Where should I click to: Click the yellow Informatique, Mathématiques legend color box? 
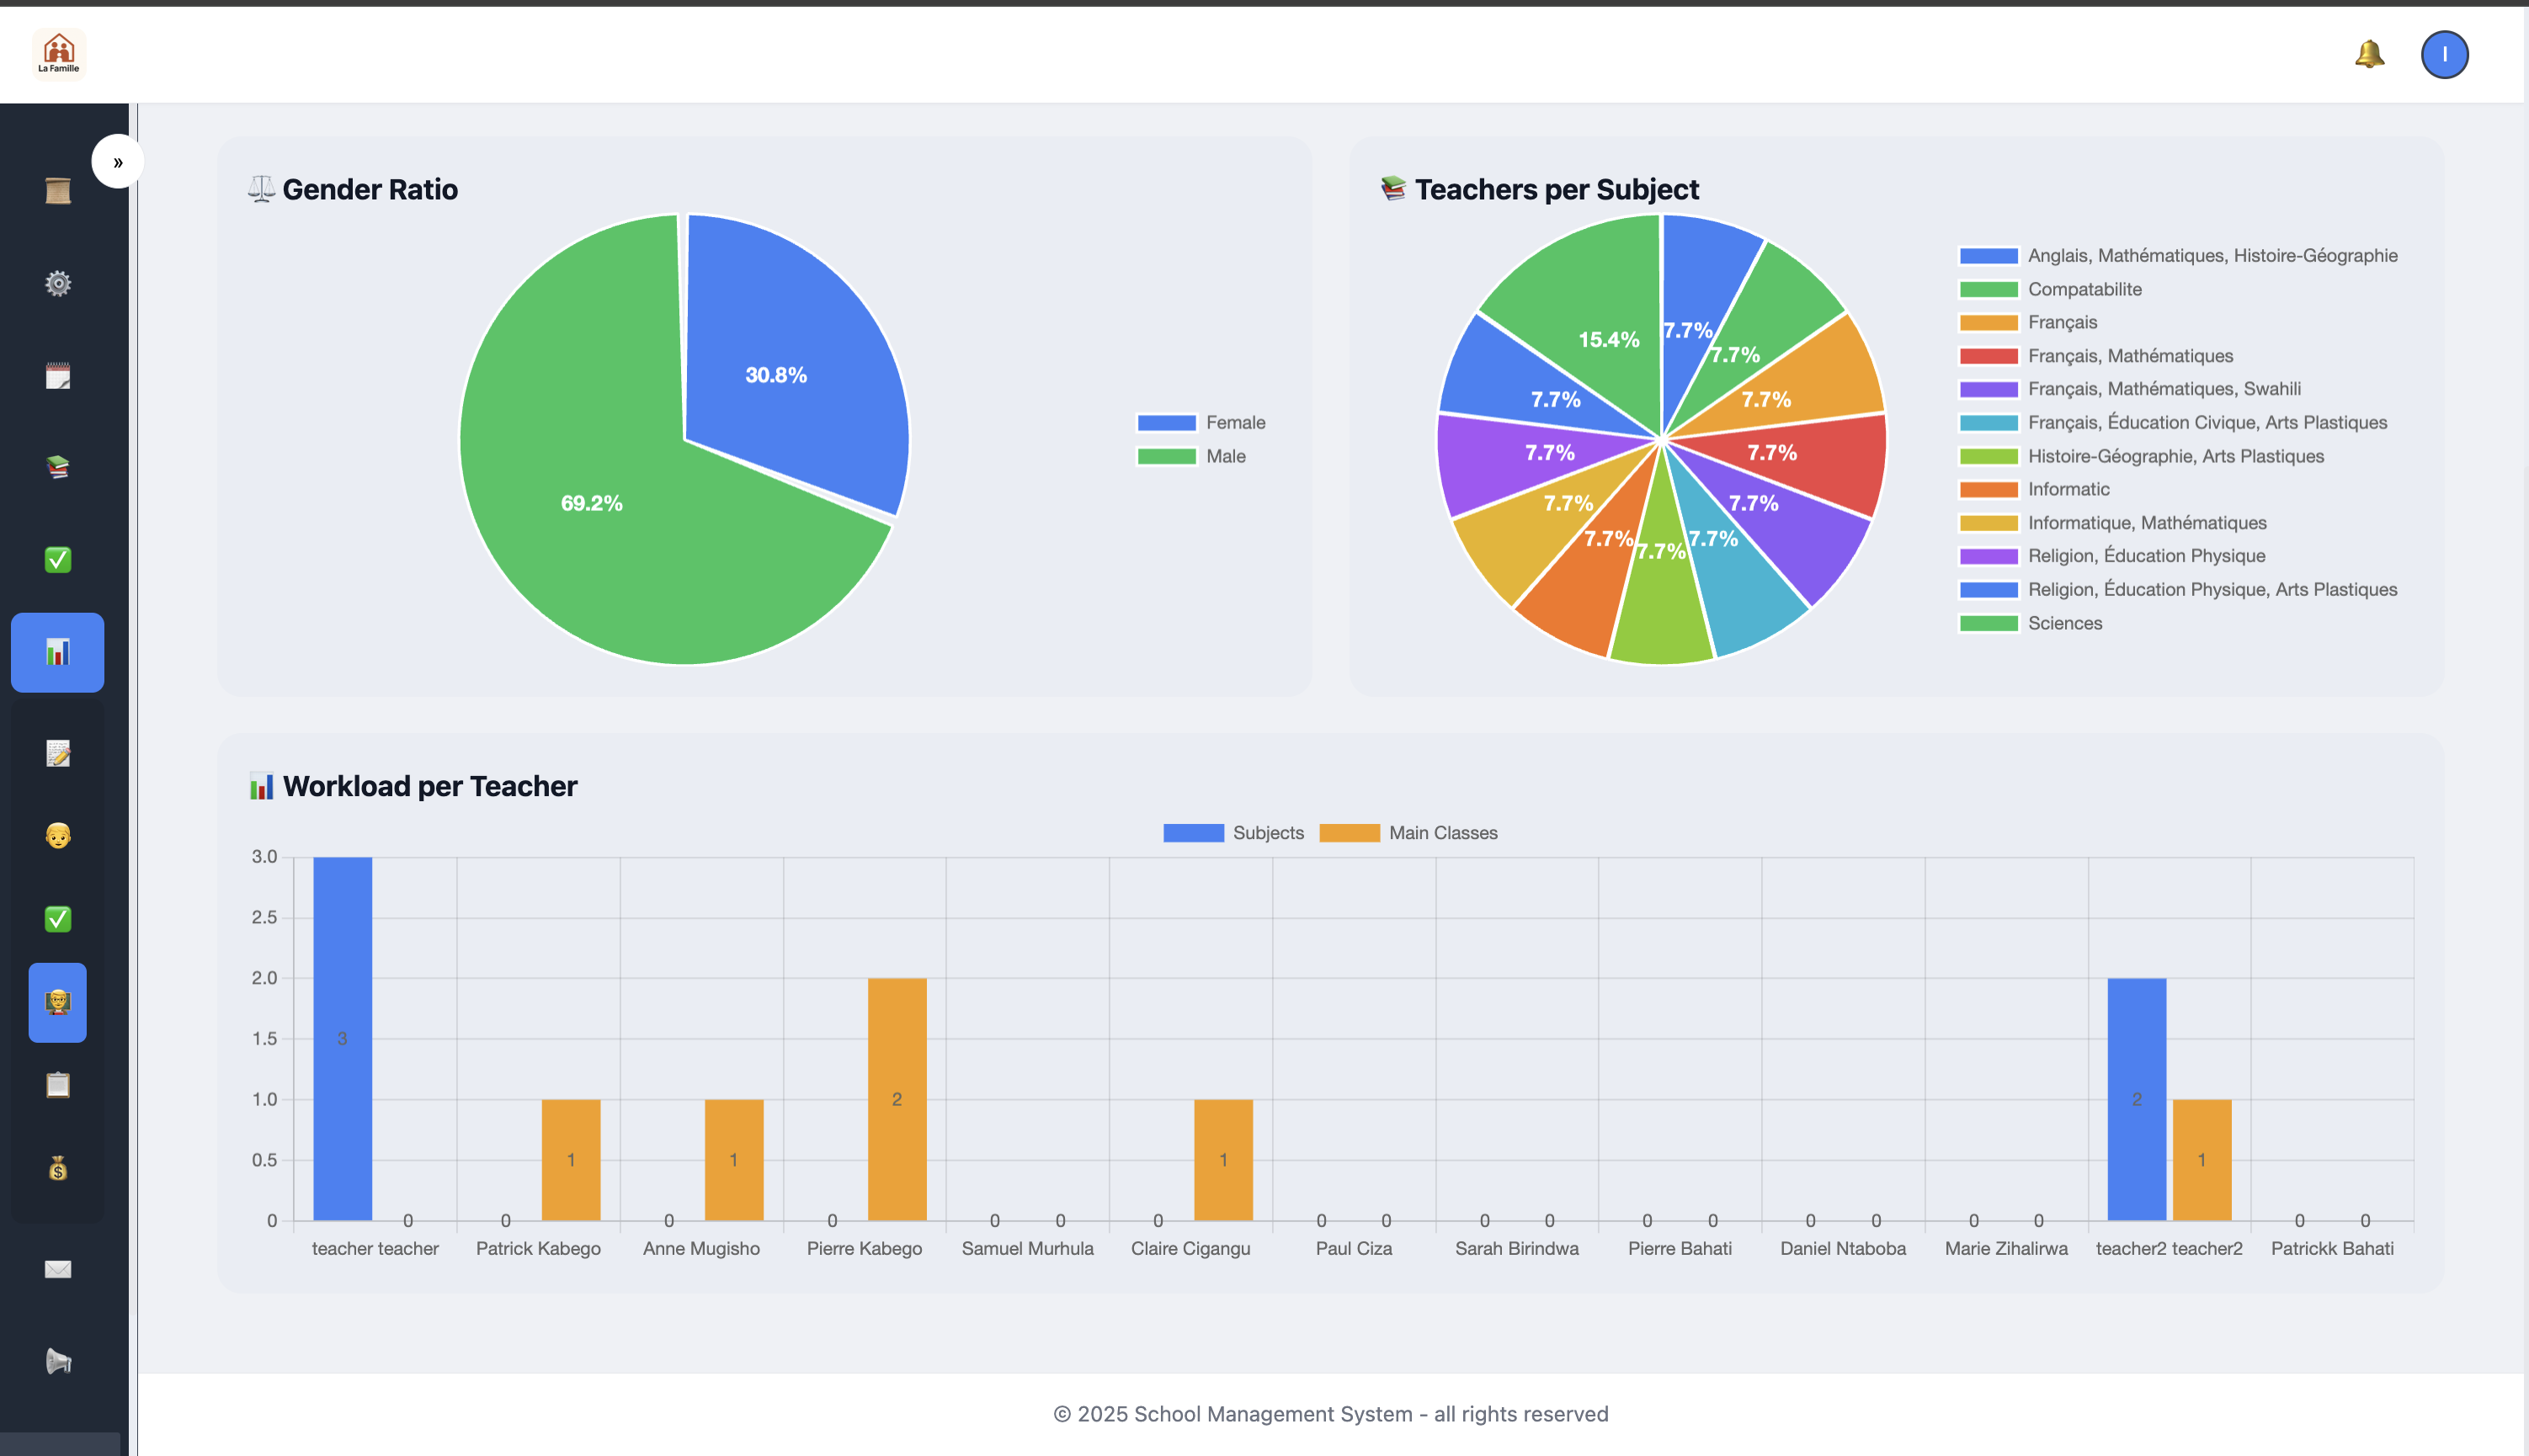click(x=1988, y=523)
